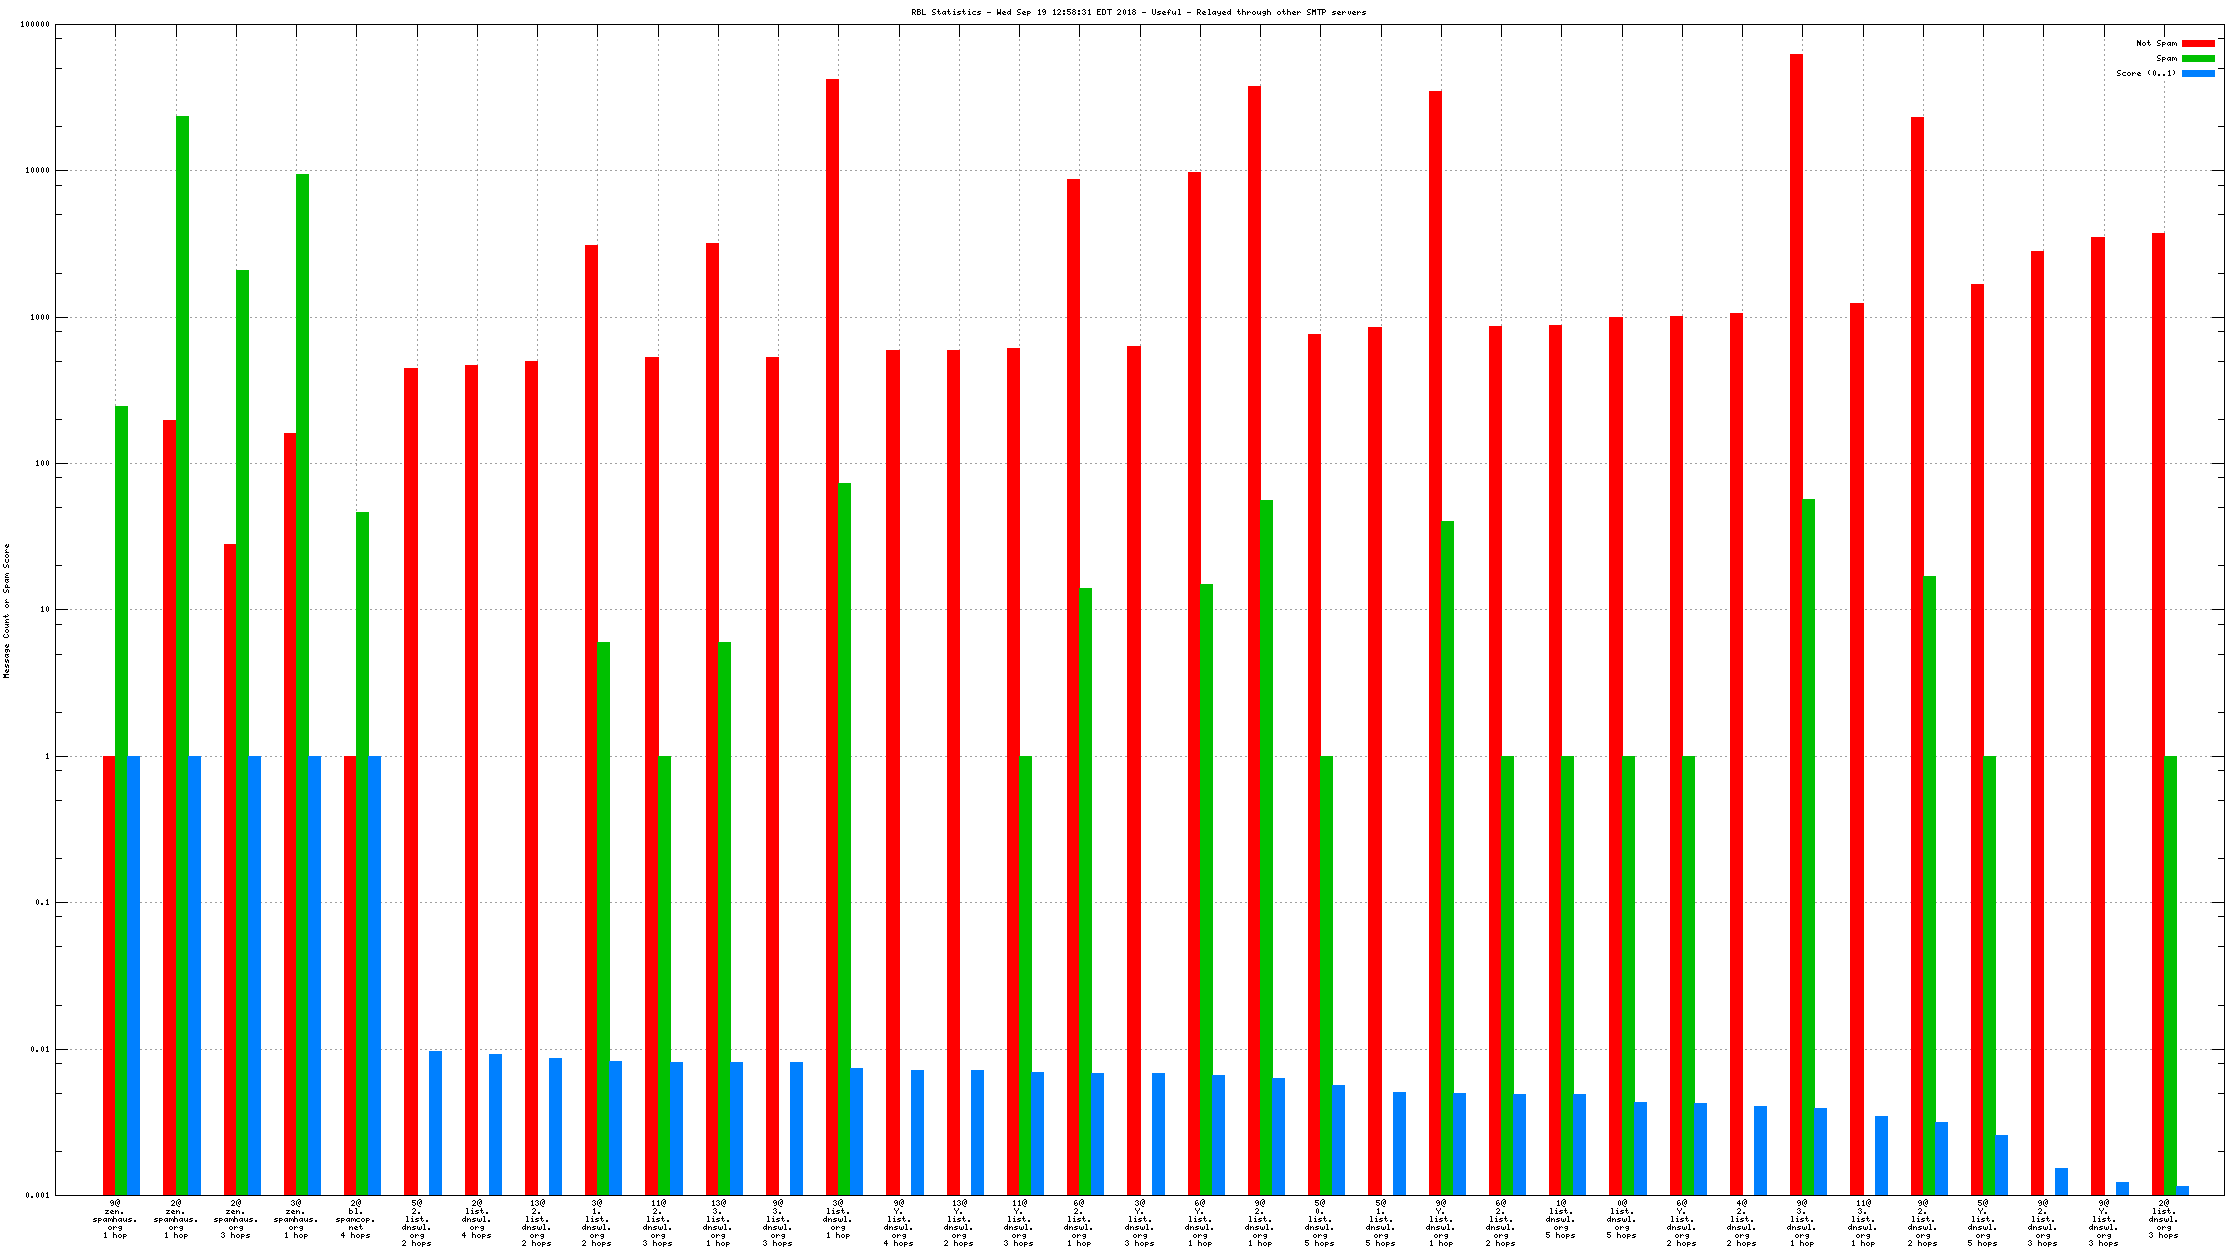Screen dimensions: 2240x1260
Task: Click the 9@ zen.spamhaus.org 1 hop label
Action: (x=115, y=1218)
